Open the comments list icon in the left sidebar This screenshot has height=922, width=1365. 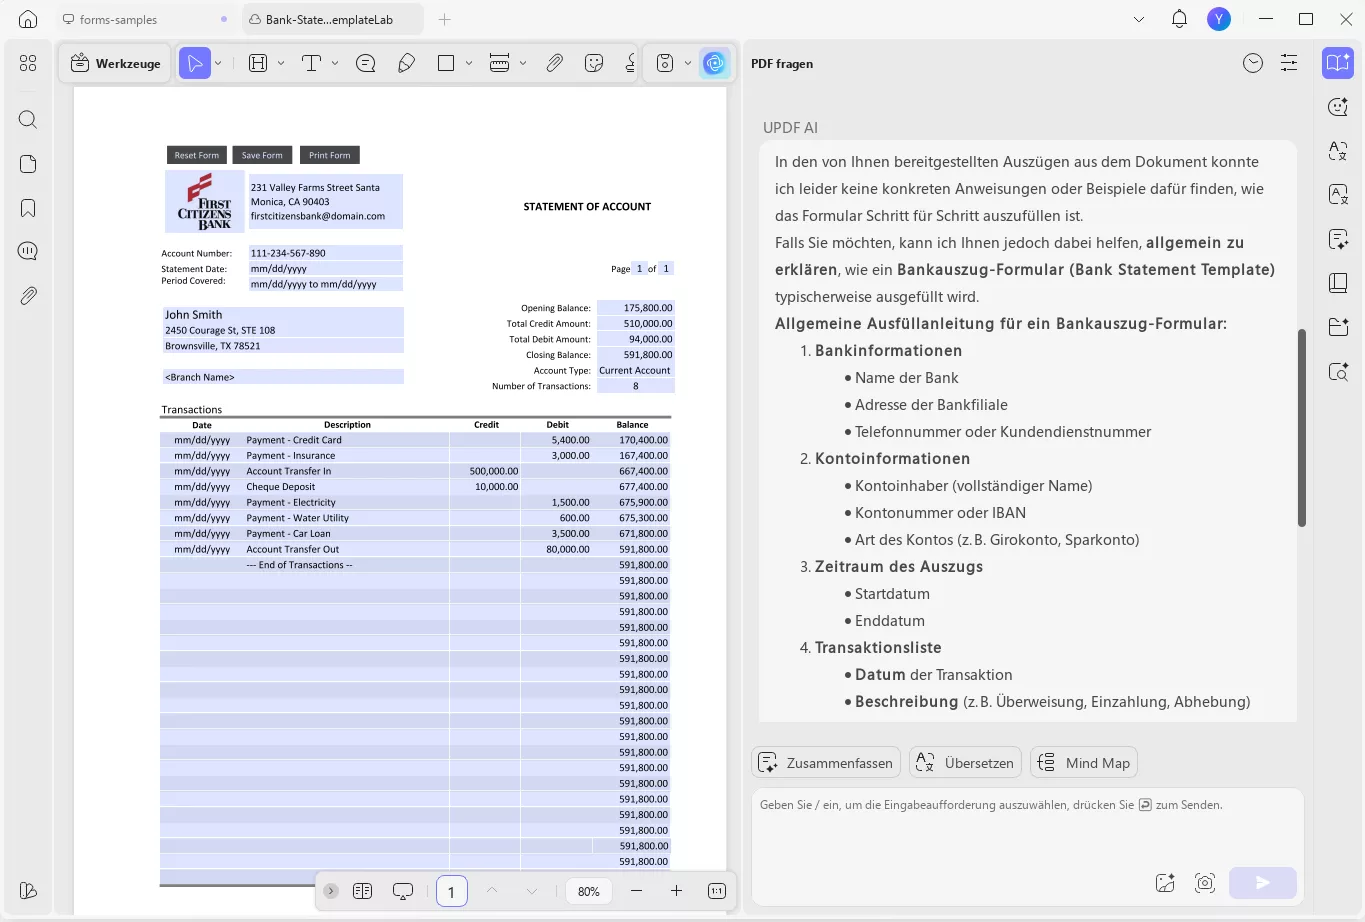[28, 251]
